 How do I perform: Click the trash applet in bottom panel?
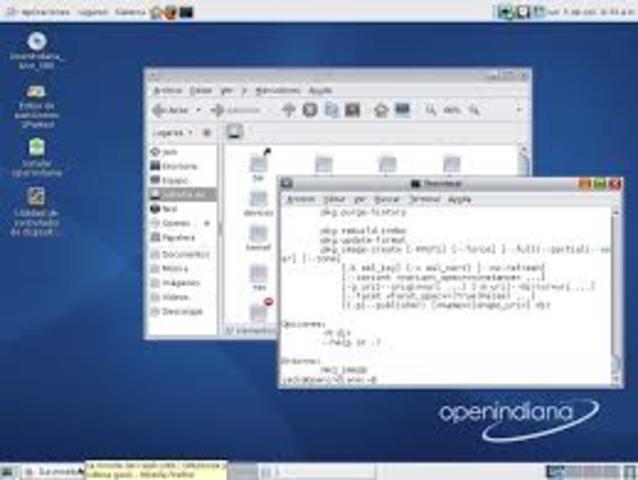(x=629, y=472)
